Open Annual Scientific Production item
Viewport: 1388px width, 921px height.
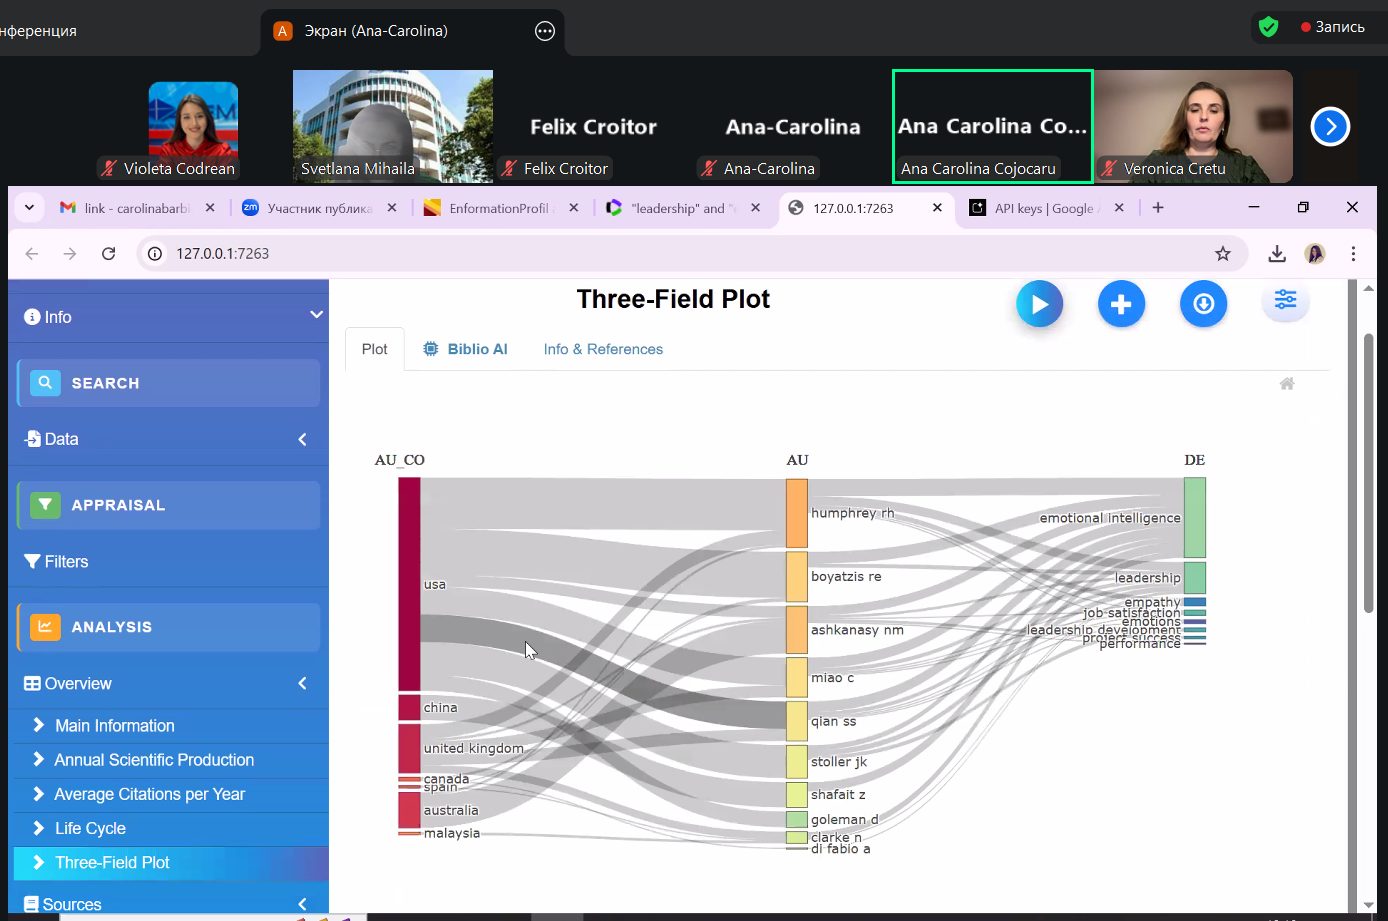[x=154, y=760]
